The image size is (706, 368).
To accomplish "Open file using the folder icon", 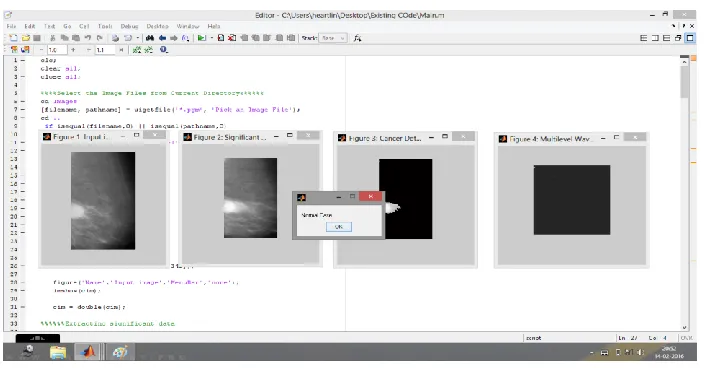I will pos(26,38).
